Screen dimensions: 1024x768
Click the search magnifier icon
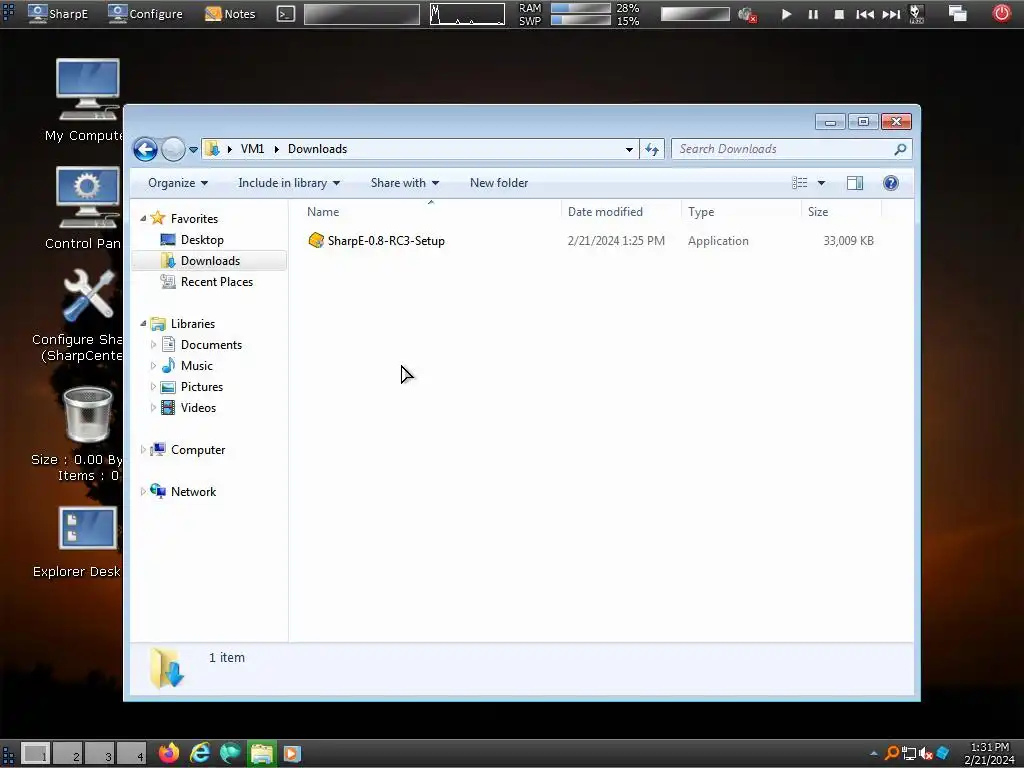[x=901, y=149]
